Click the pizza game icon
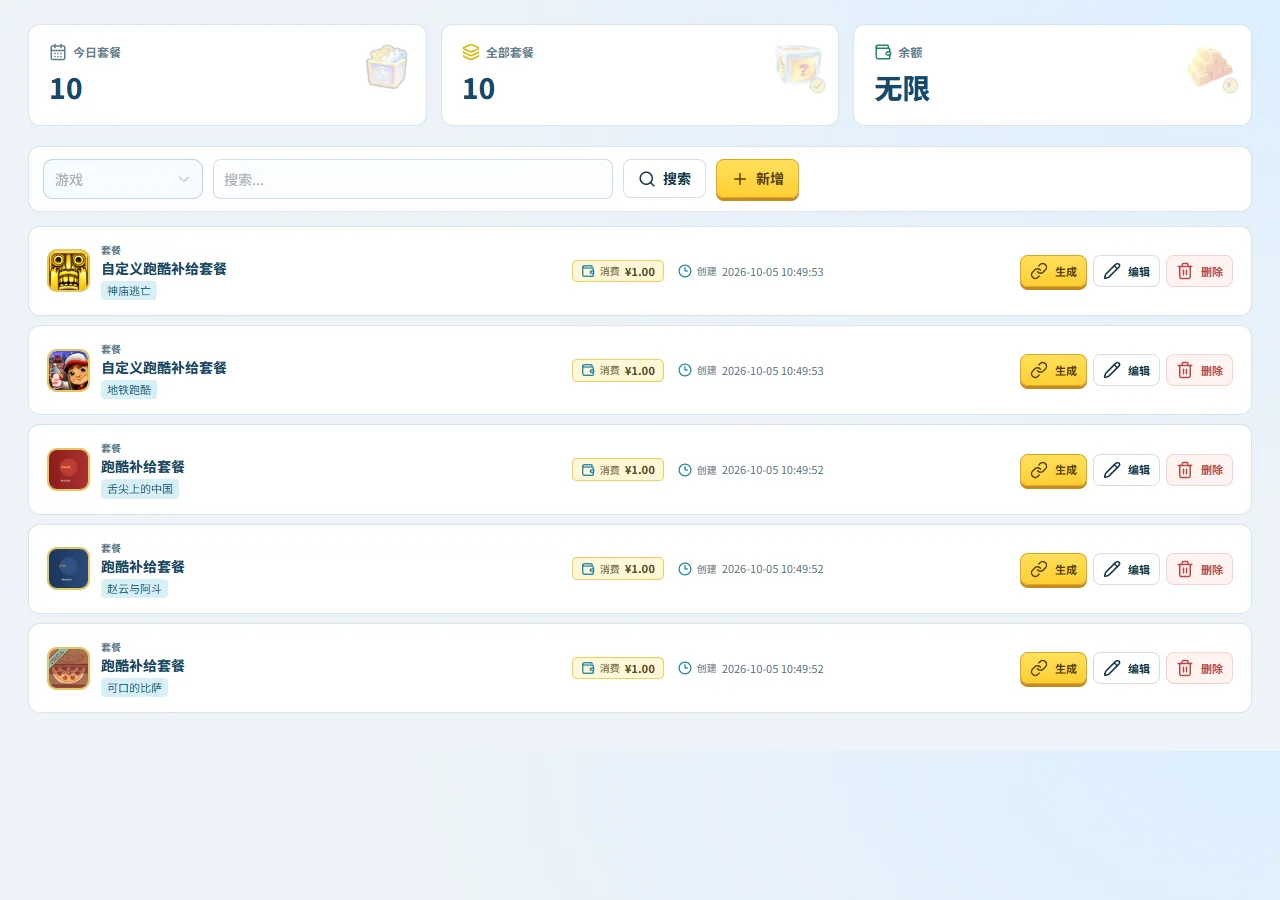 [68, 668]
